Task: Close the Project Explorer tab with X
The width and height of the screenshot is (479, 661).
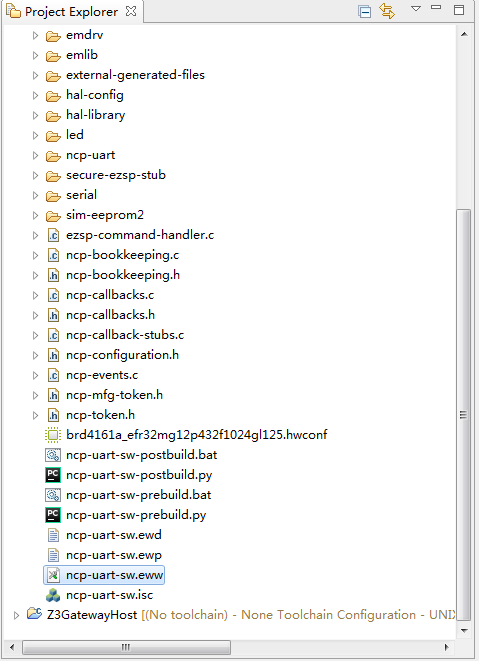Action: 131,11
